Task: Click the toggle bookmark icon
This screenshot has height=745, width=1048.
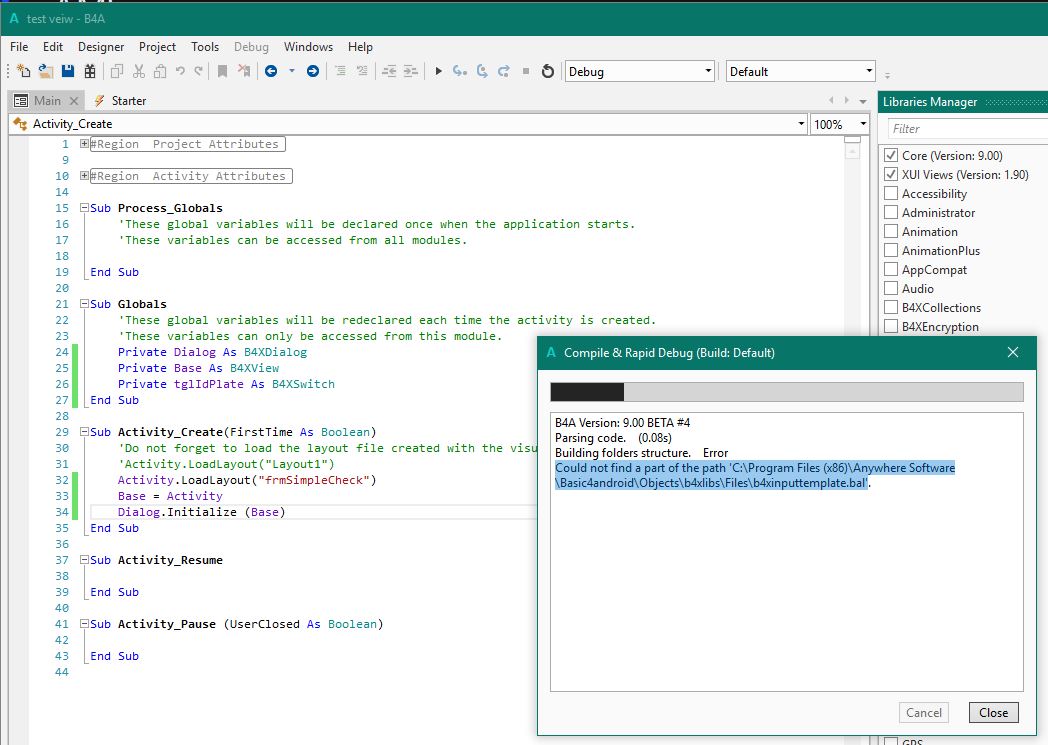Action: click(222, 71)
